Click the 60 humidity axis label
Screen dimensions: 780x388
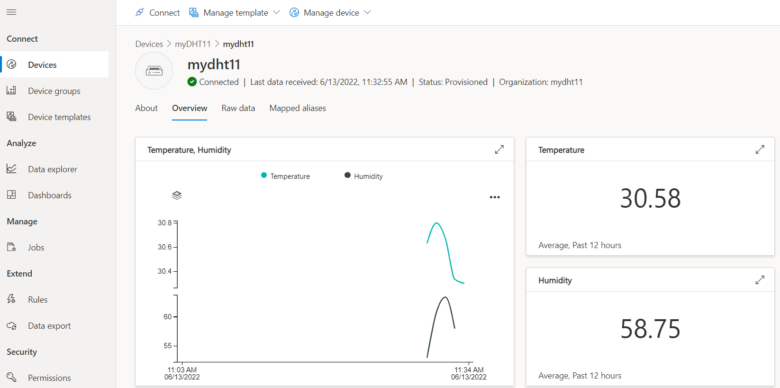[x=167, y=316]
